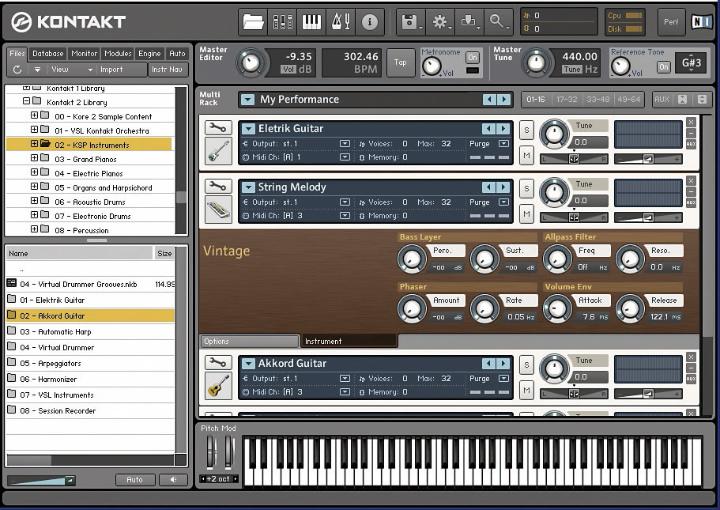Select rack page 17-32
720x510 pixels.
pyautogui.click(x=567, y=99)
